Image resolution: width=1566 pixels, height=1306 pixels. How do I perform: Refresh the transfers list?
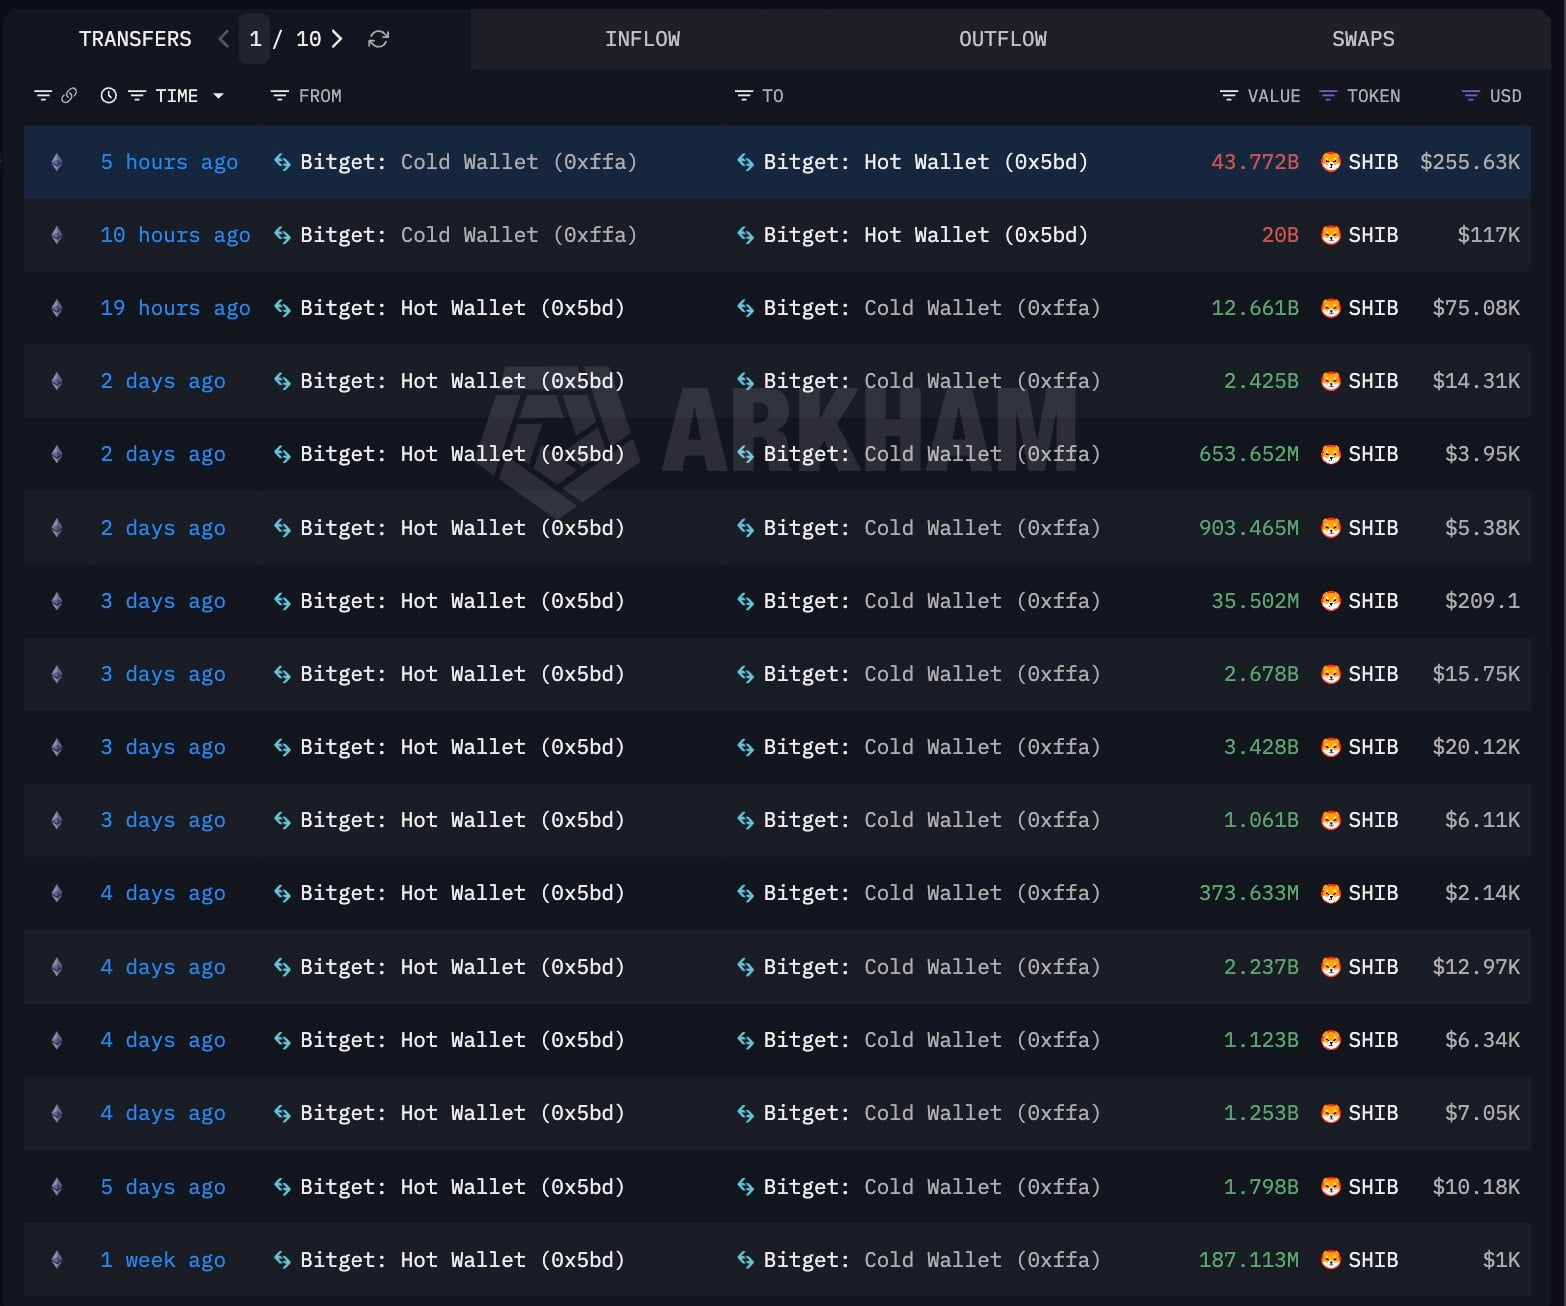coord(378,39)
